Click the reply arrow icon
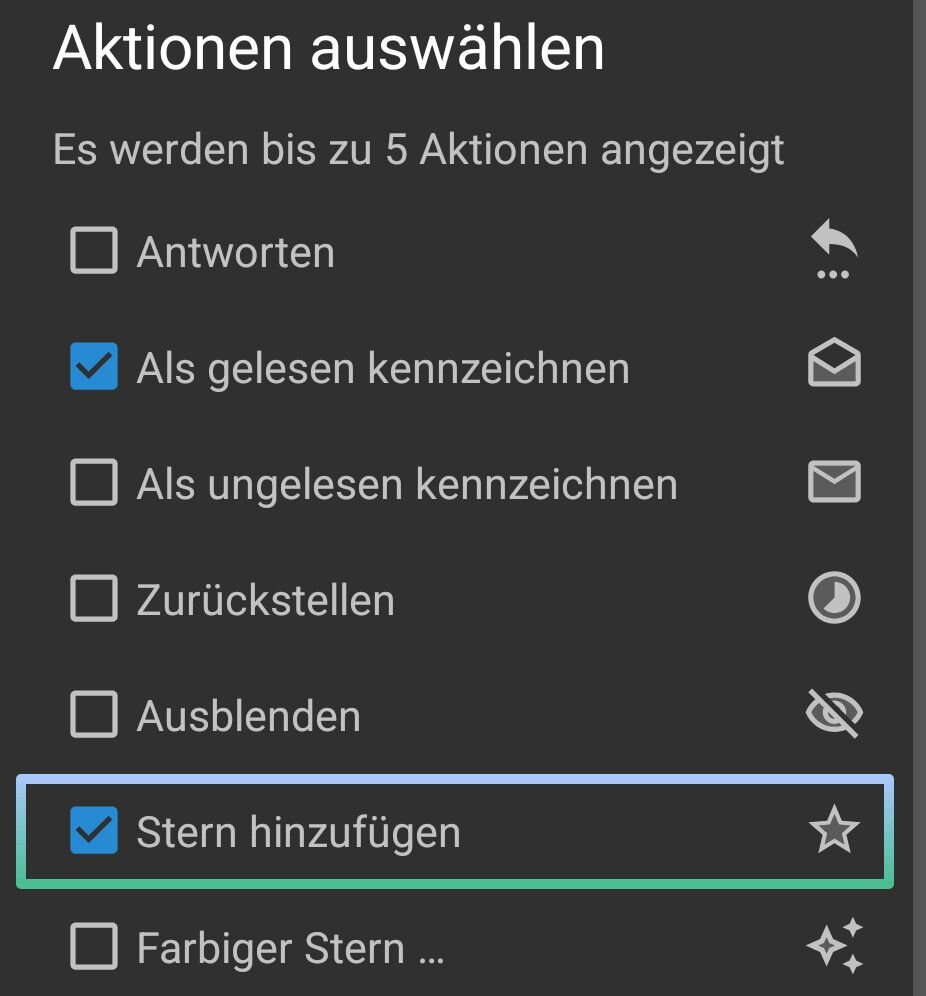The width and height of the screenshot is (926, 996). pyautogui.click(x=834, y=250)
